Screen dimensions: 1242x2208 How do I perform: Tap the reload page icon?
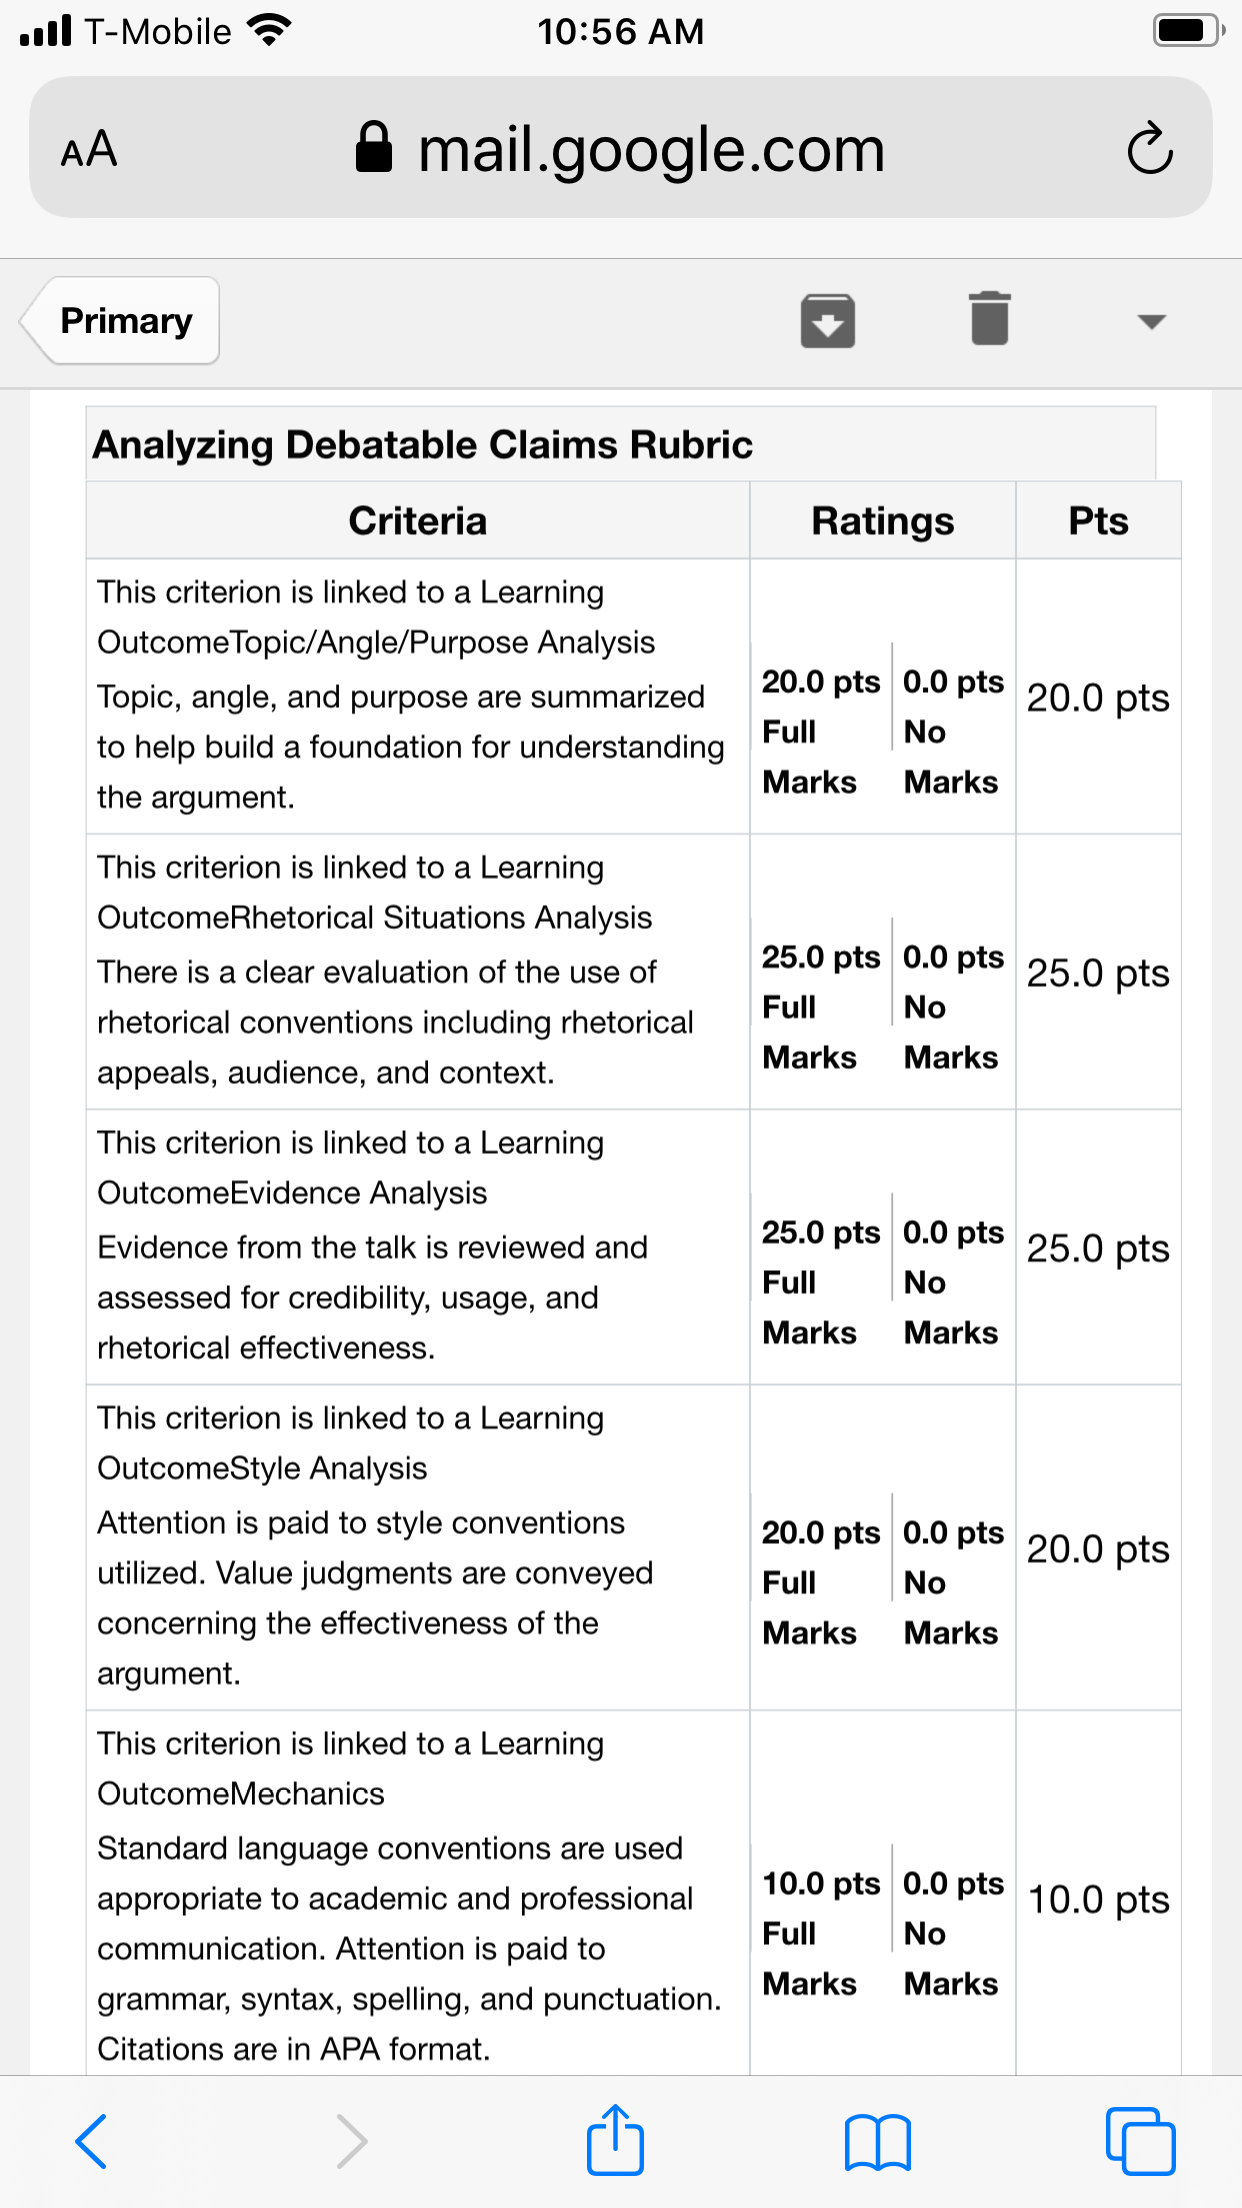coord(1149,149)
